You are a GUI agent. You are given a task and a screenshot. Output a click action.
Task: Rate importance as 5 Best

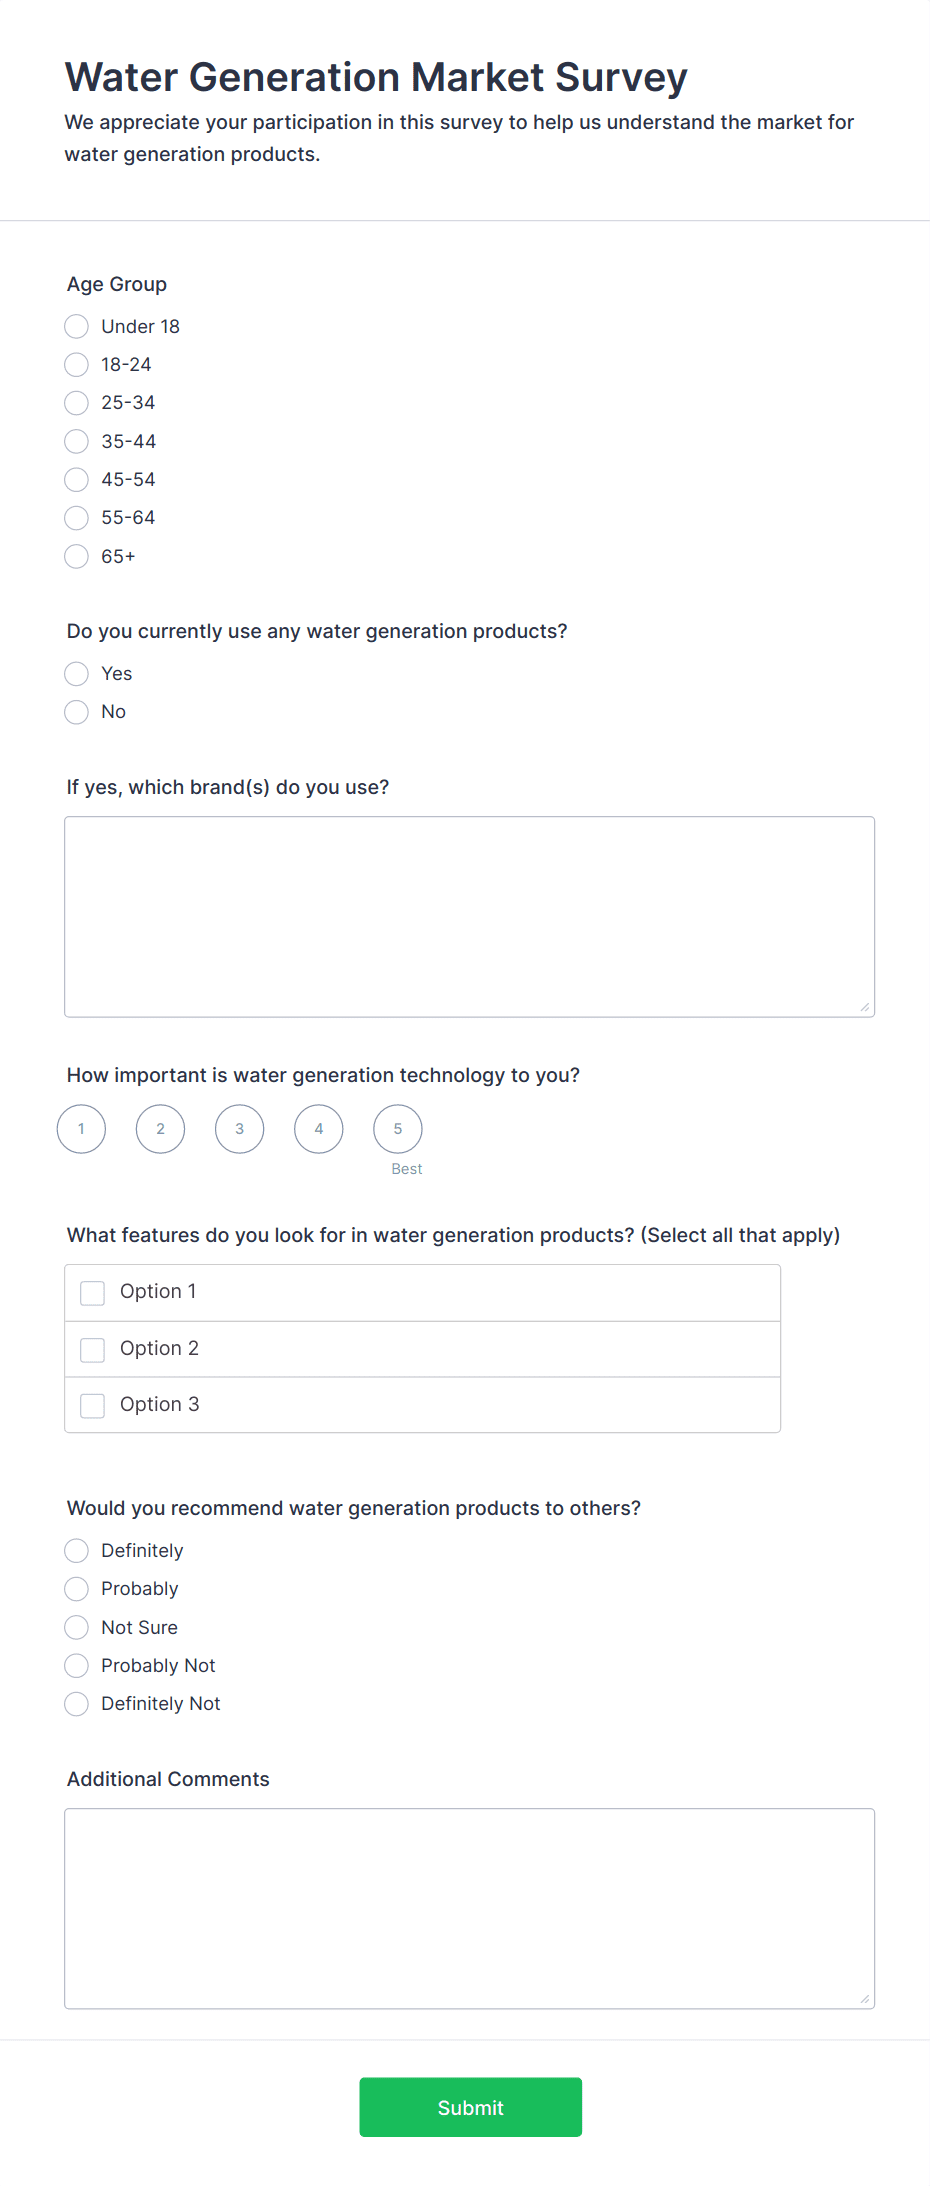[398, 1129]
